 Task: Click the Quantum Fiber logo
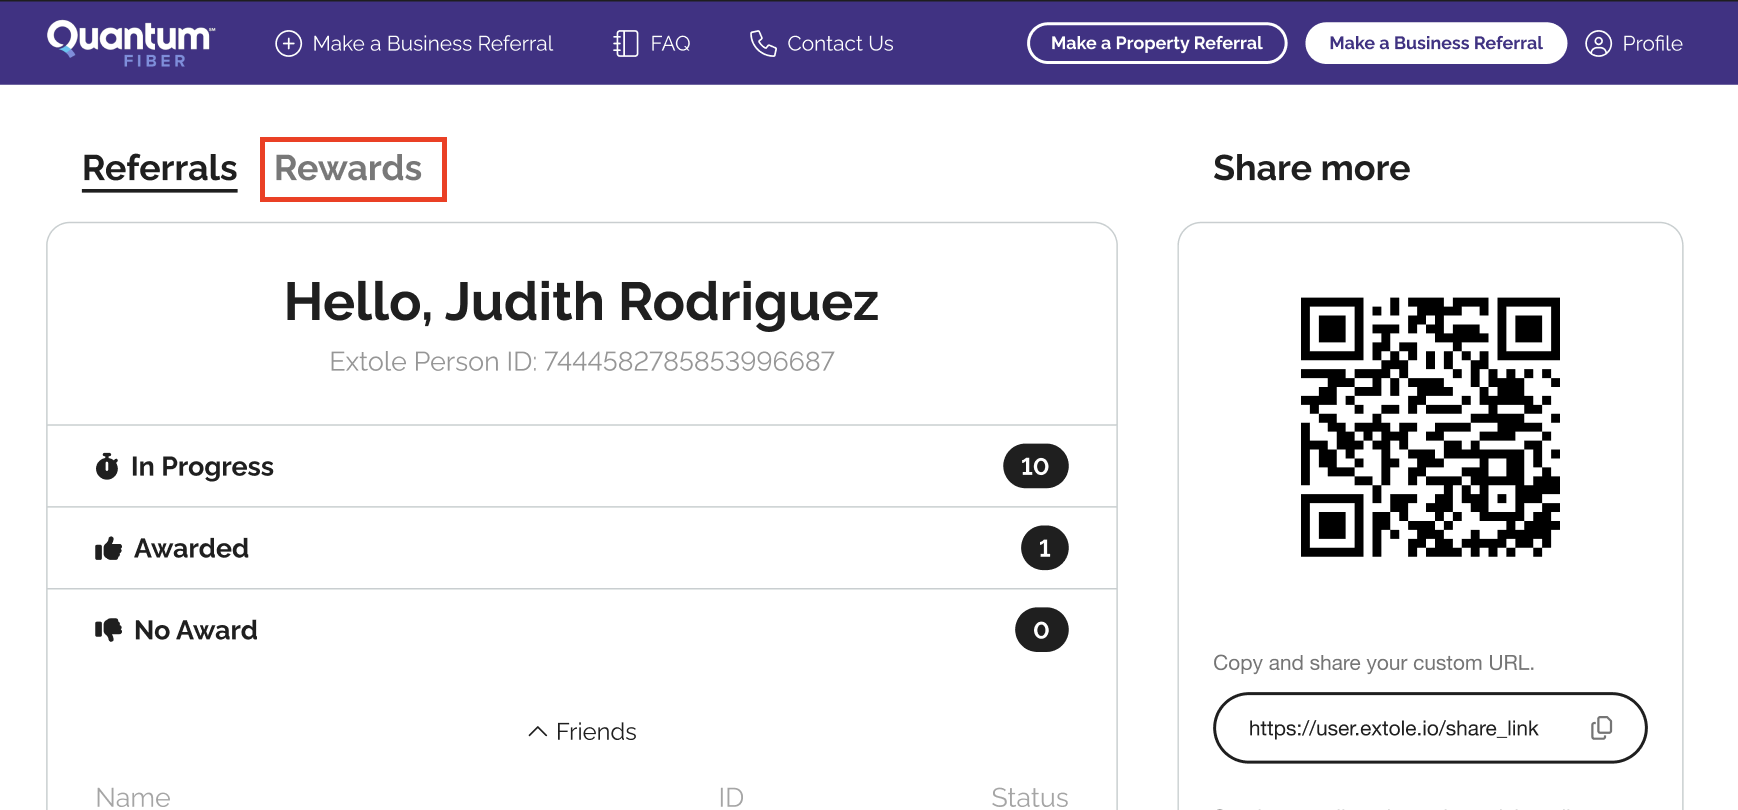[x=130, y=43]
